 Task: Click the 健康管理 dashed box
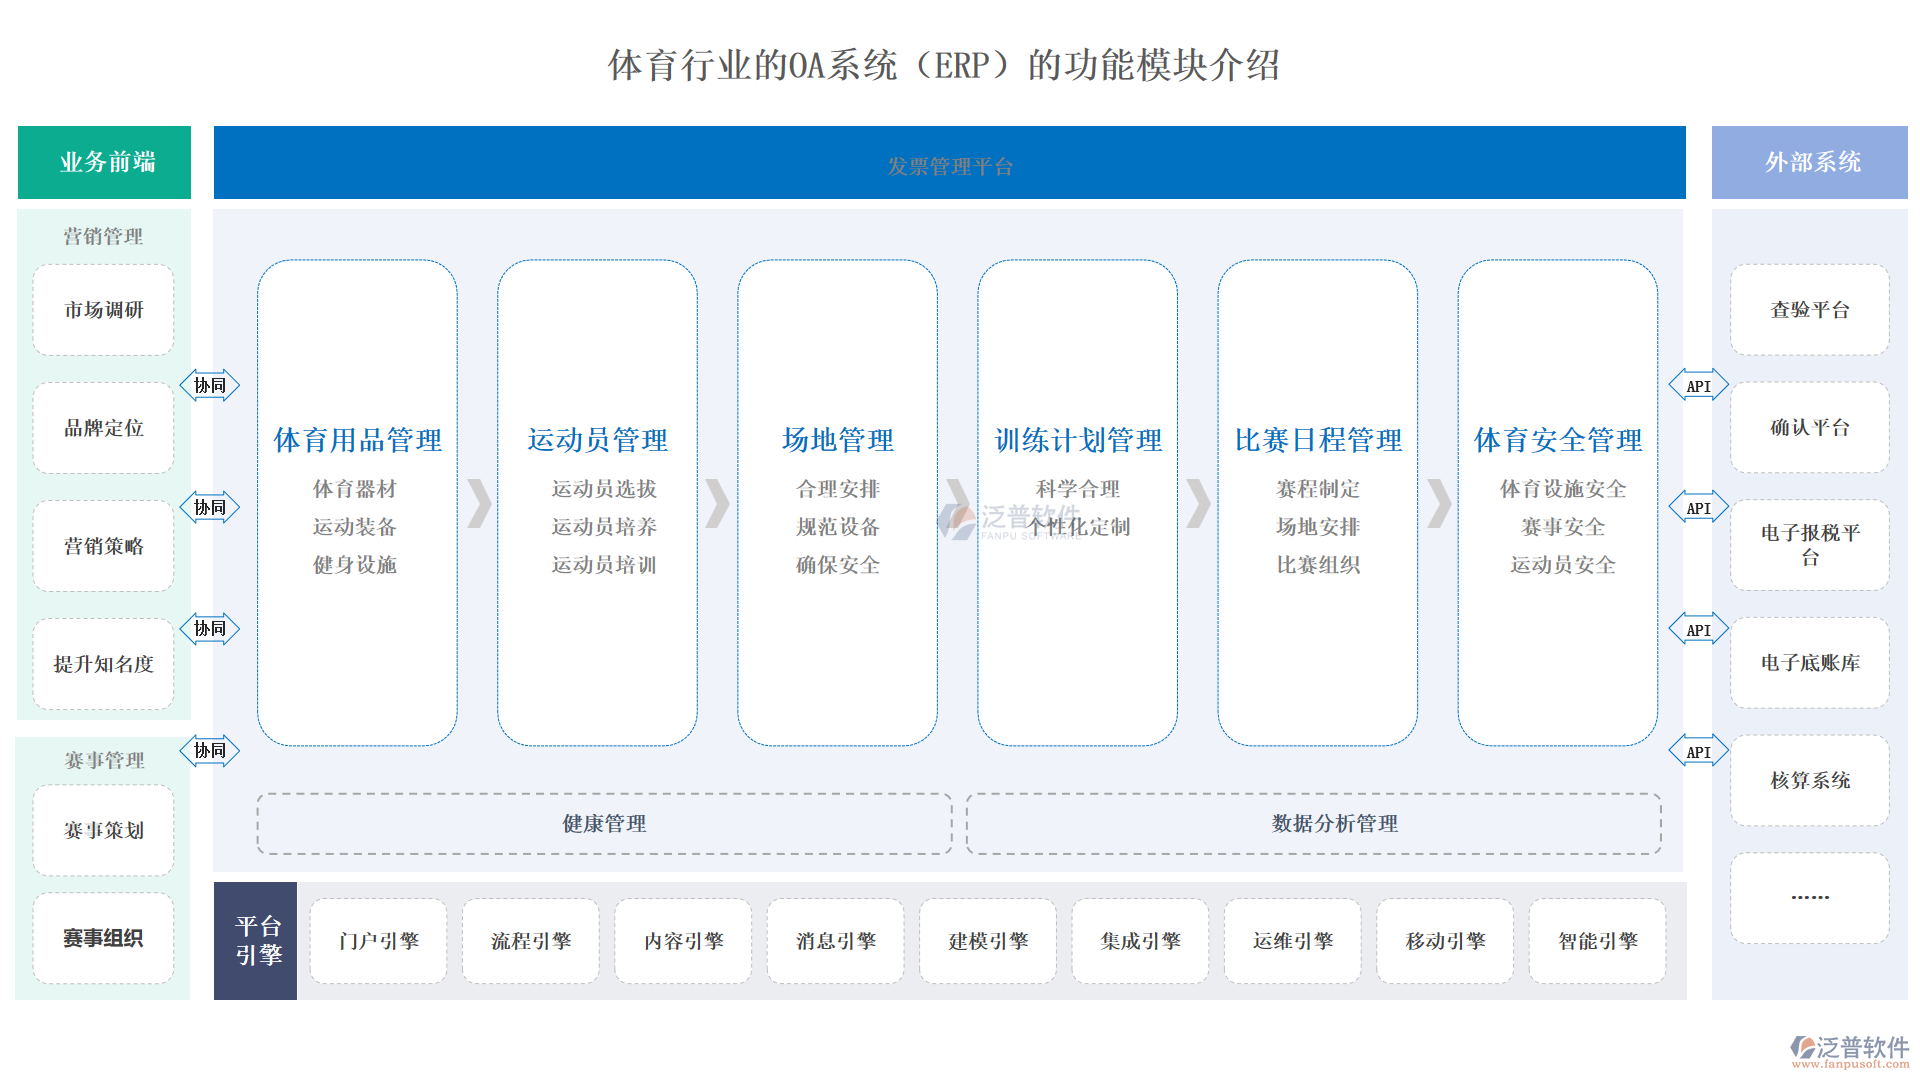point(604,824)
